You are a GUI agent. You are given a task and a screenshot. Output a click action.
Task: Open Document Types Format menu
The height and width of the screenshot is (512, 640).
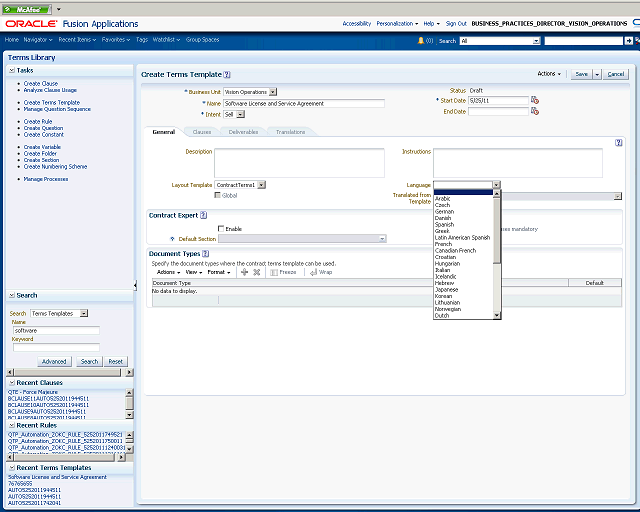219,272
